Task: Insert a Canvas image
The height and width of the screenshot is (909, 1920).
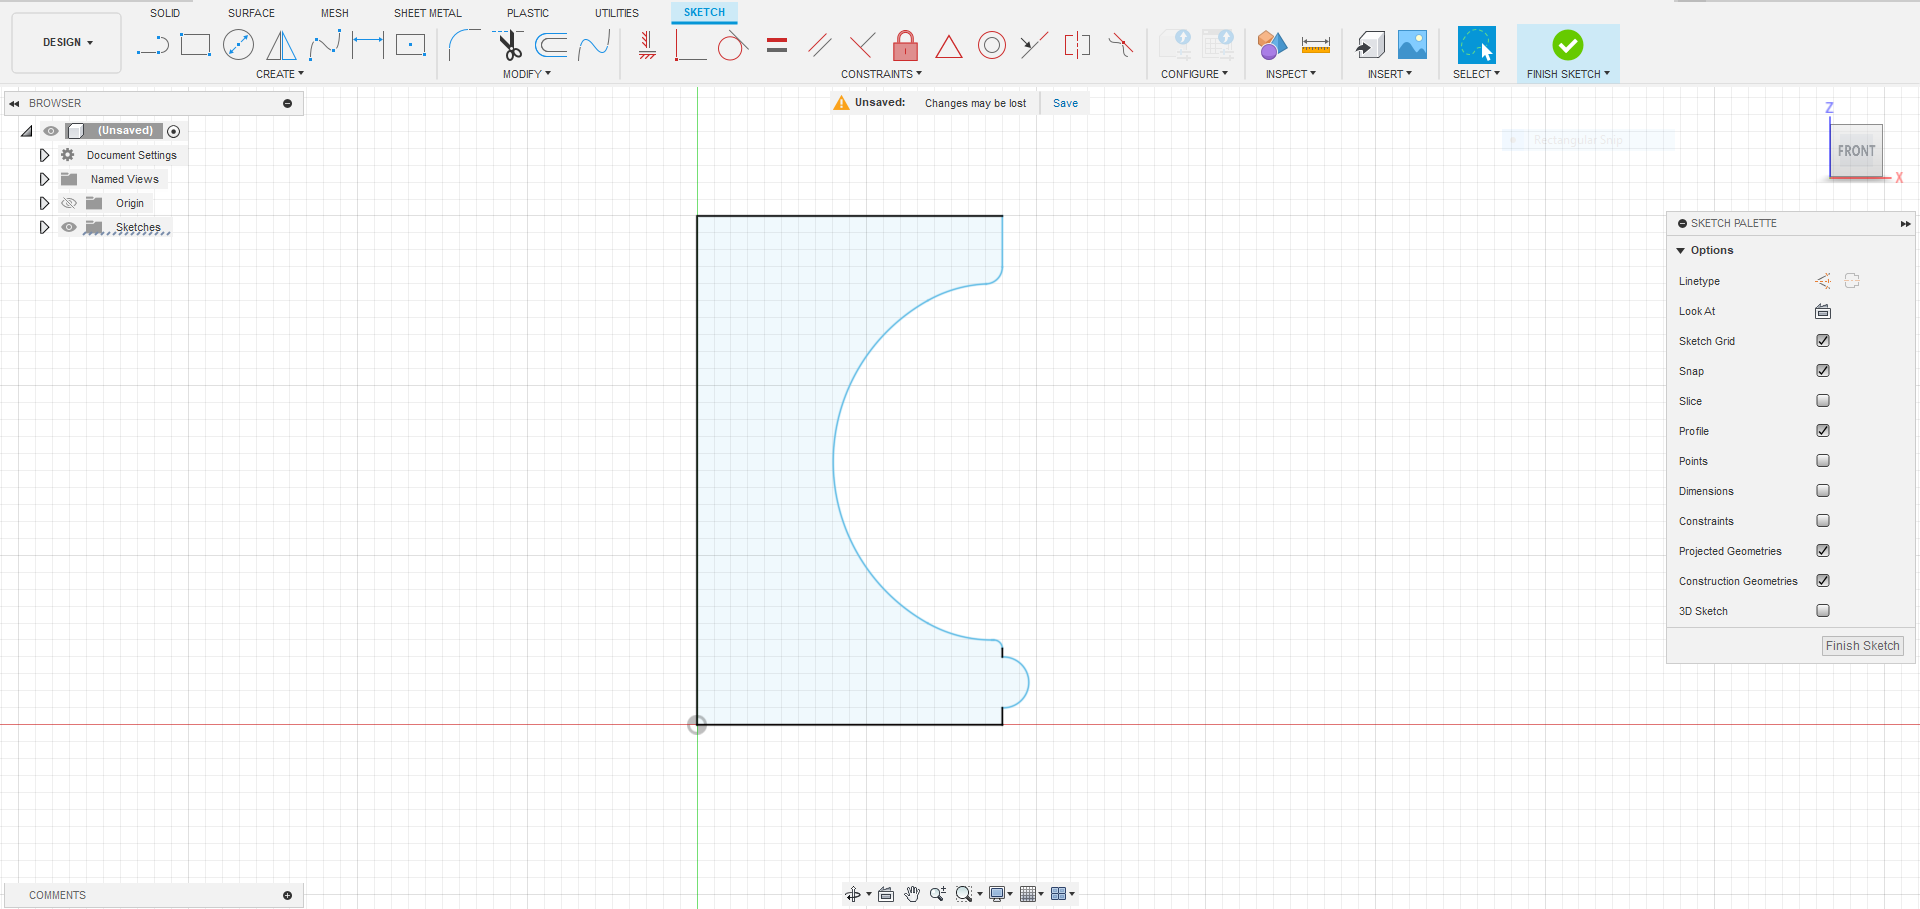Action: tap(1412, 45)
